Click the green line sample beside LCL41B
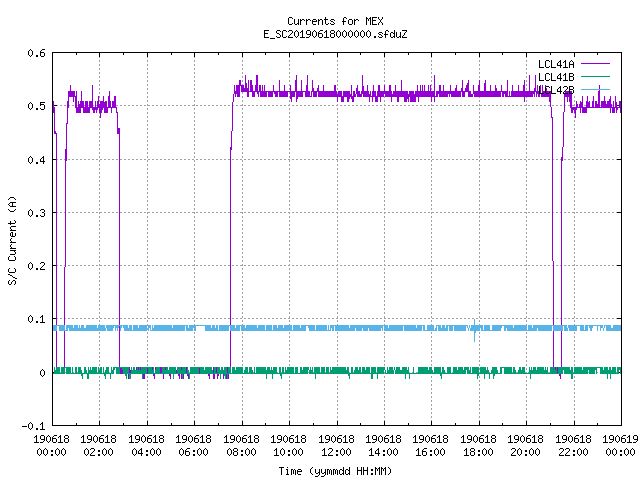This screenshot has width=640, height=480. pos(595,76)
